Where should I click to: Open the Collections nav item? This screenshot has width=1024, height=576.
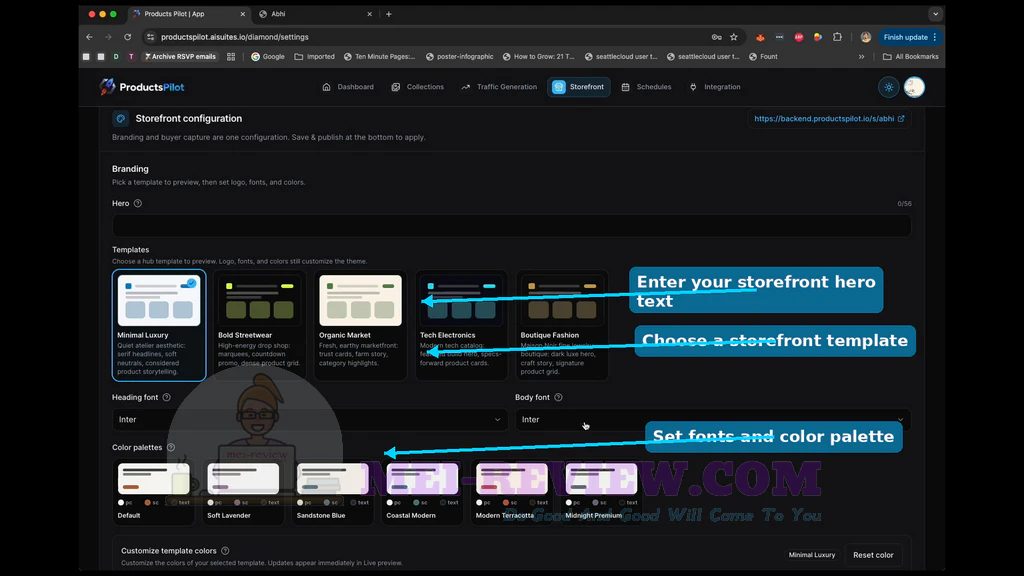(417, 87)
